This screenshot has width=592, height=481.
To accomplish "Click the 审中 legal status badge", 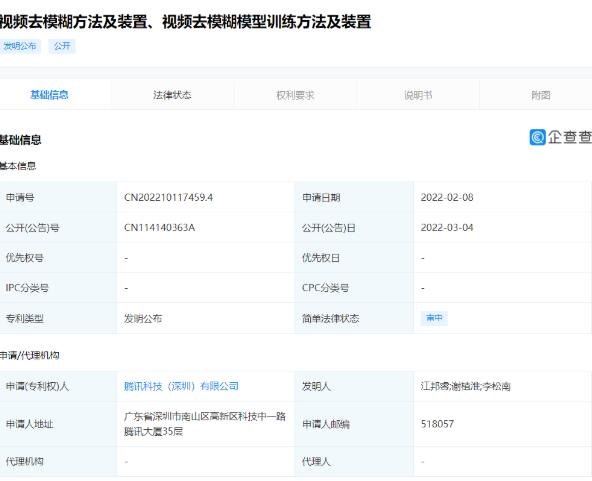I will coord(434,318).
